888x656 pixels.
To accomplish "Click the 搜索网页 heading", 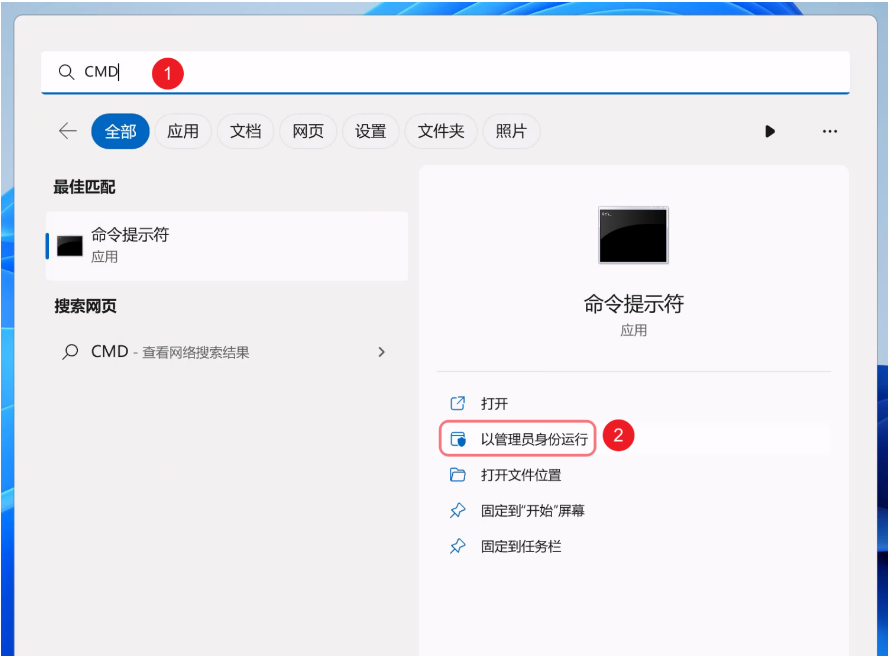I will click(x=86, y=306).
